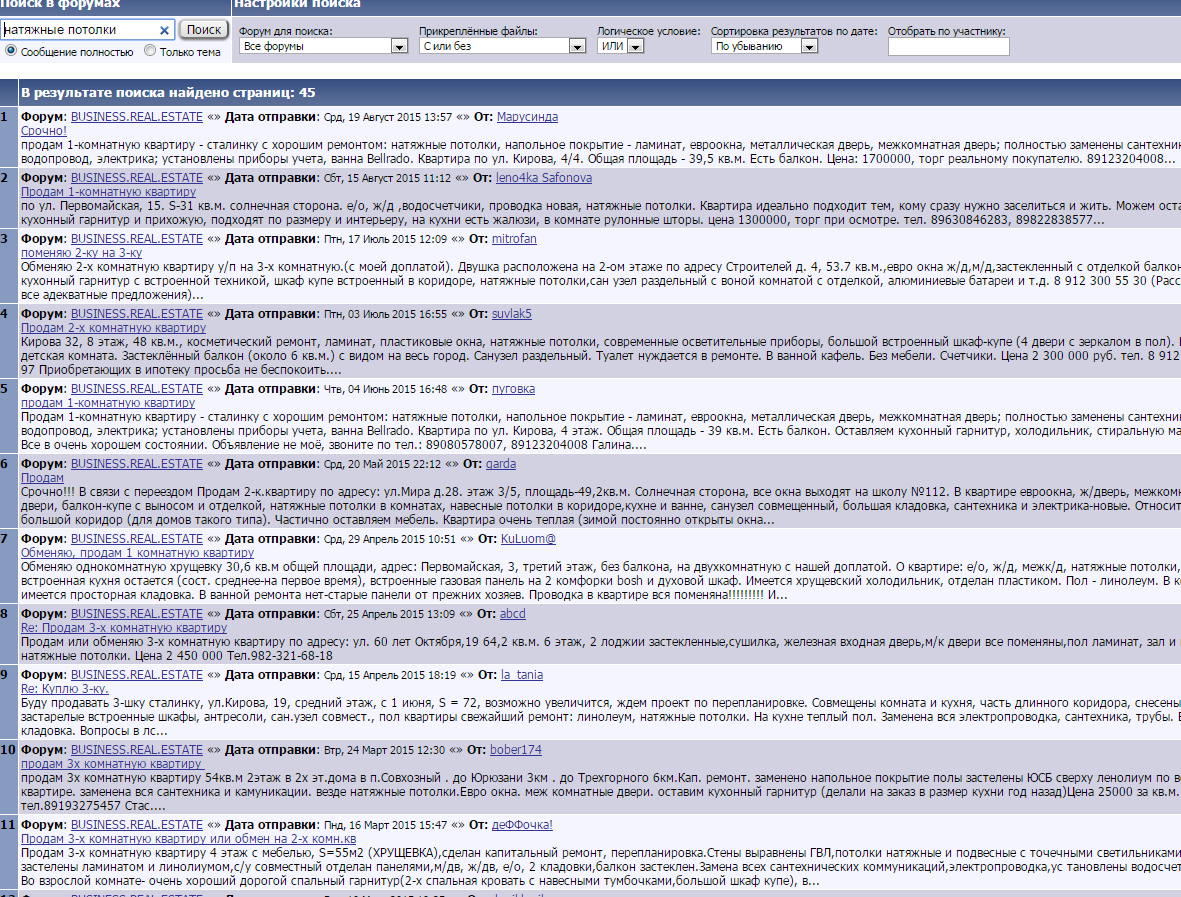Click the 'Отобрать по участнику' input field
Image resolution: width=1181 pixels, height=897 pixels.
[x=948, y=46]
